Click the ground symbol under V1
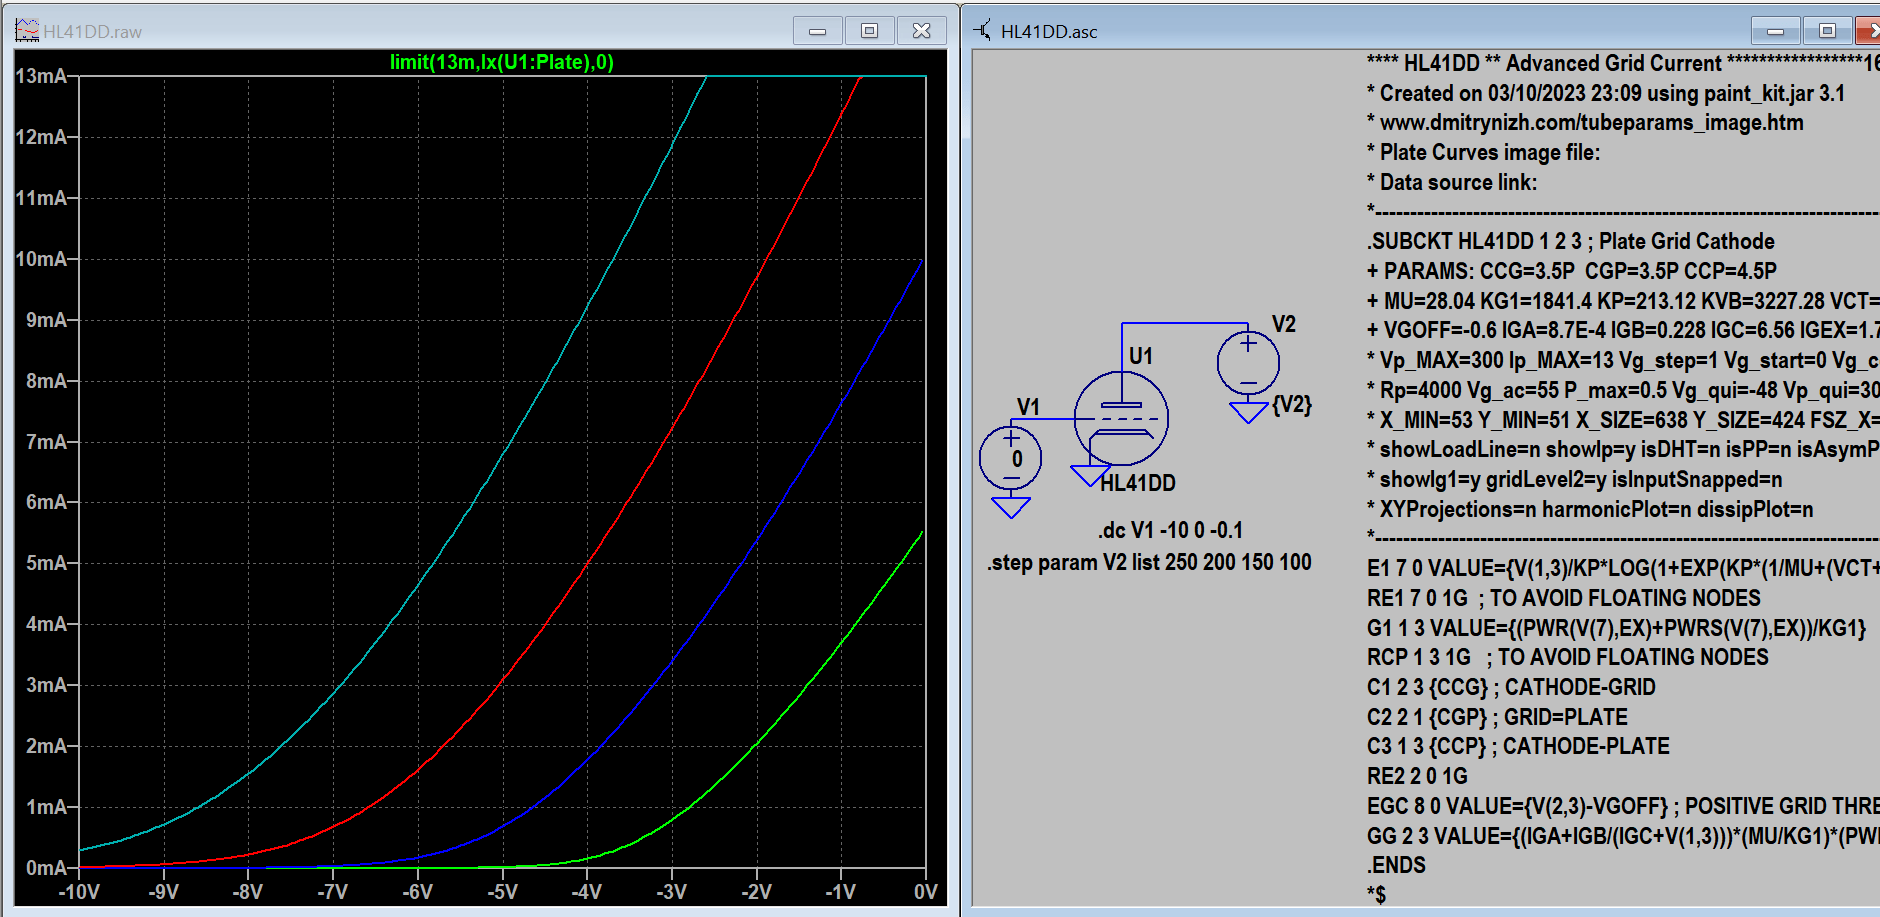This screenshot has width=1880, height=917. point(1011,507)
